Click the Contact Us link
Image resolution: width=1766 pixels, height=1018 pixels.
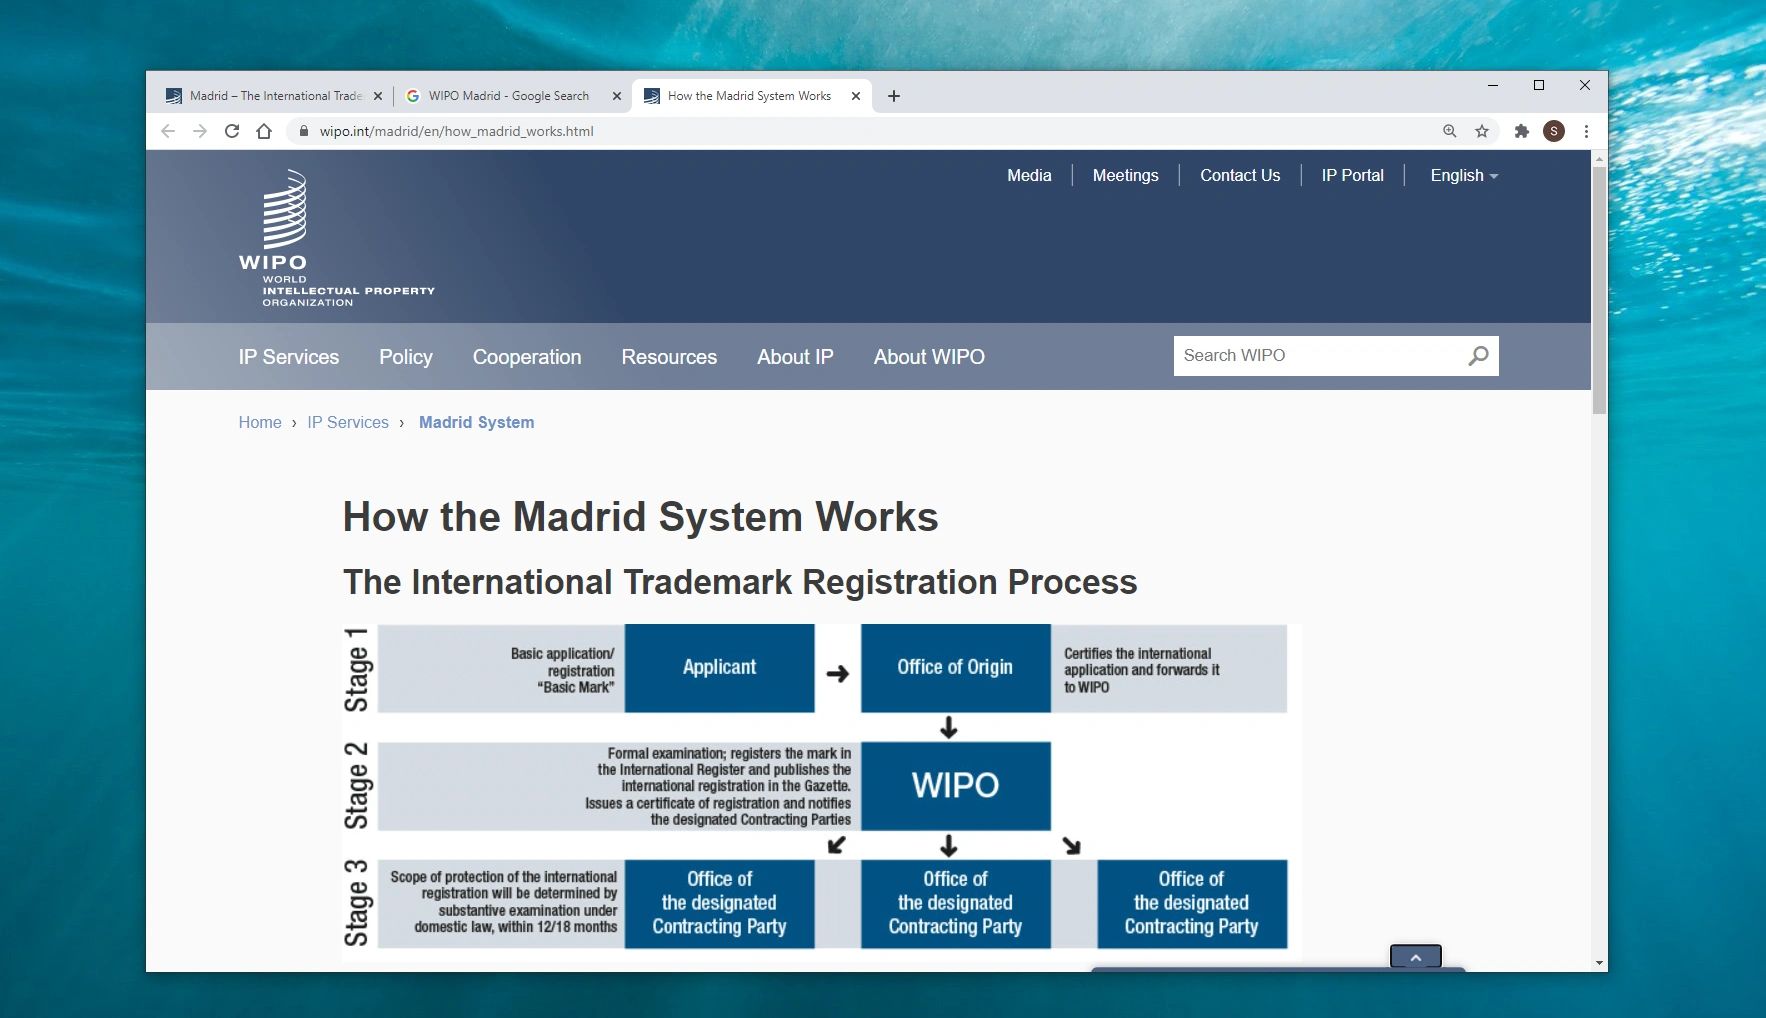coord(1240,175)
